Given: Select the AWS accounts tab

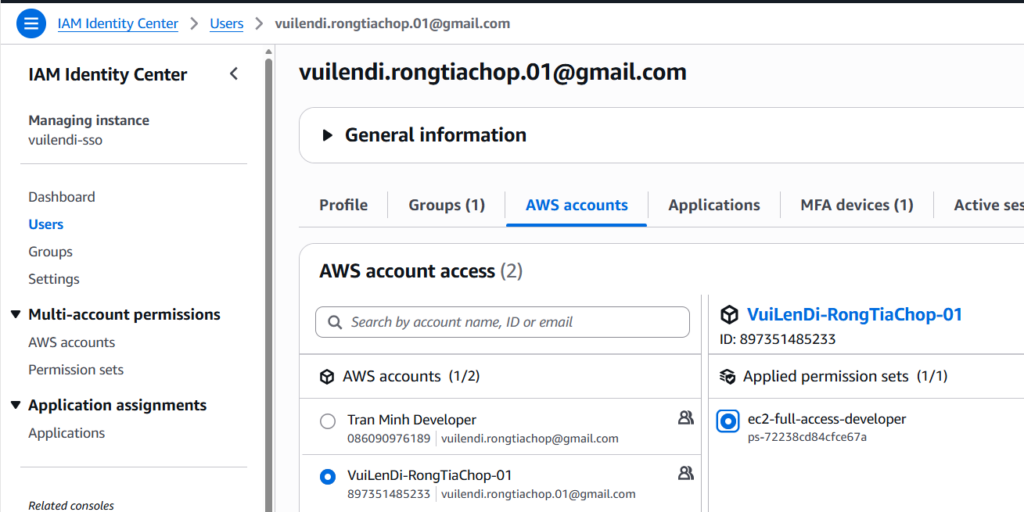Looking at the screenshot, I should [x=577, y=205].
